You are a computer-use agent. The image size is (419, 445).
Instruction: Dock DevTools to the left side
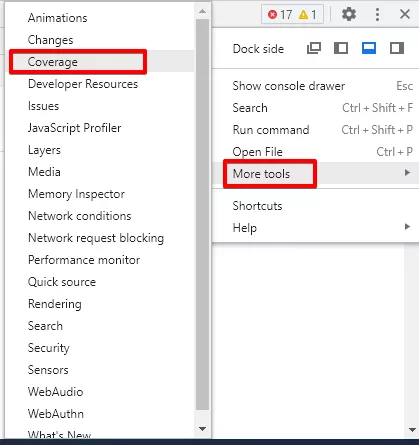341,48
